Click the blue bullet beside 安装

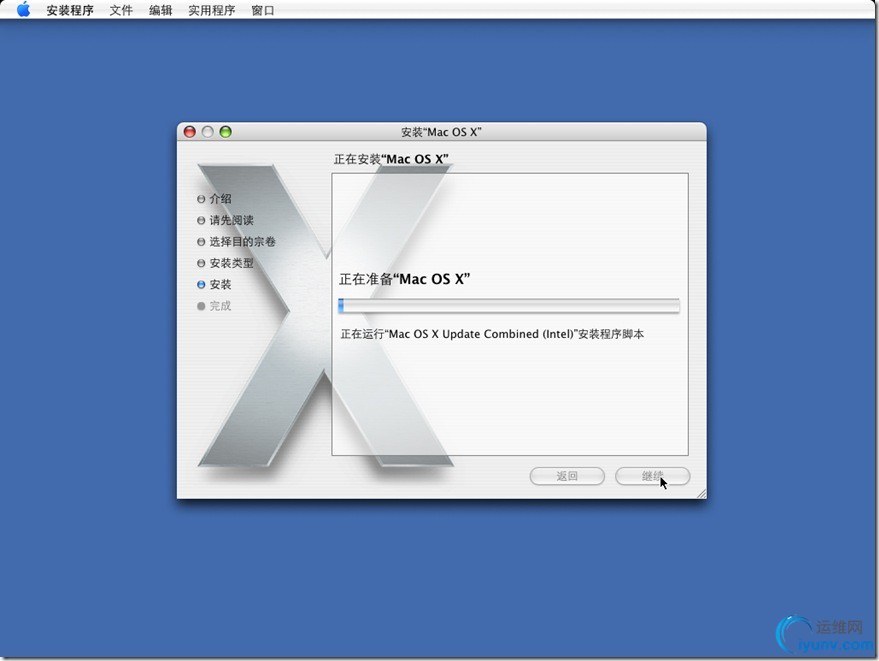pyautogui.click(x=201, y=285)
